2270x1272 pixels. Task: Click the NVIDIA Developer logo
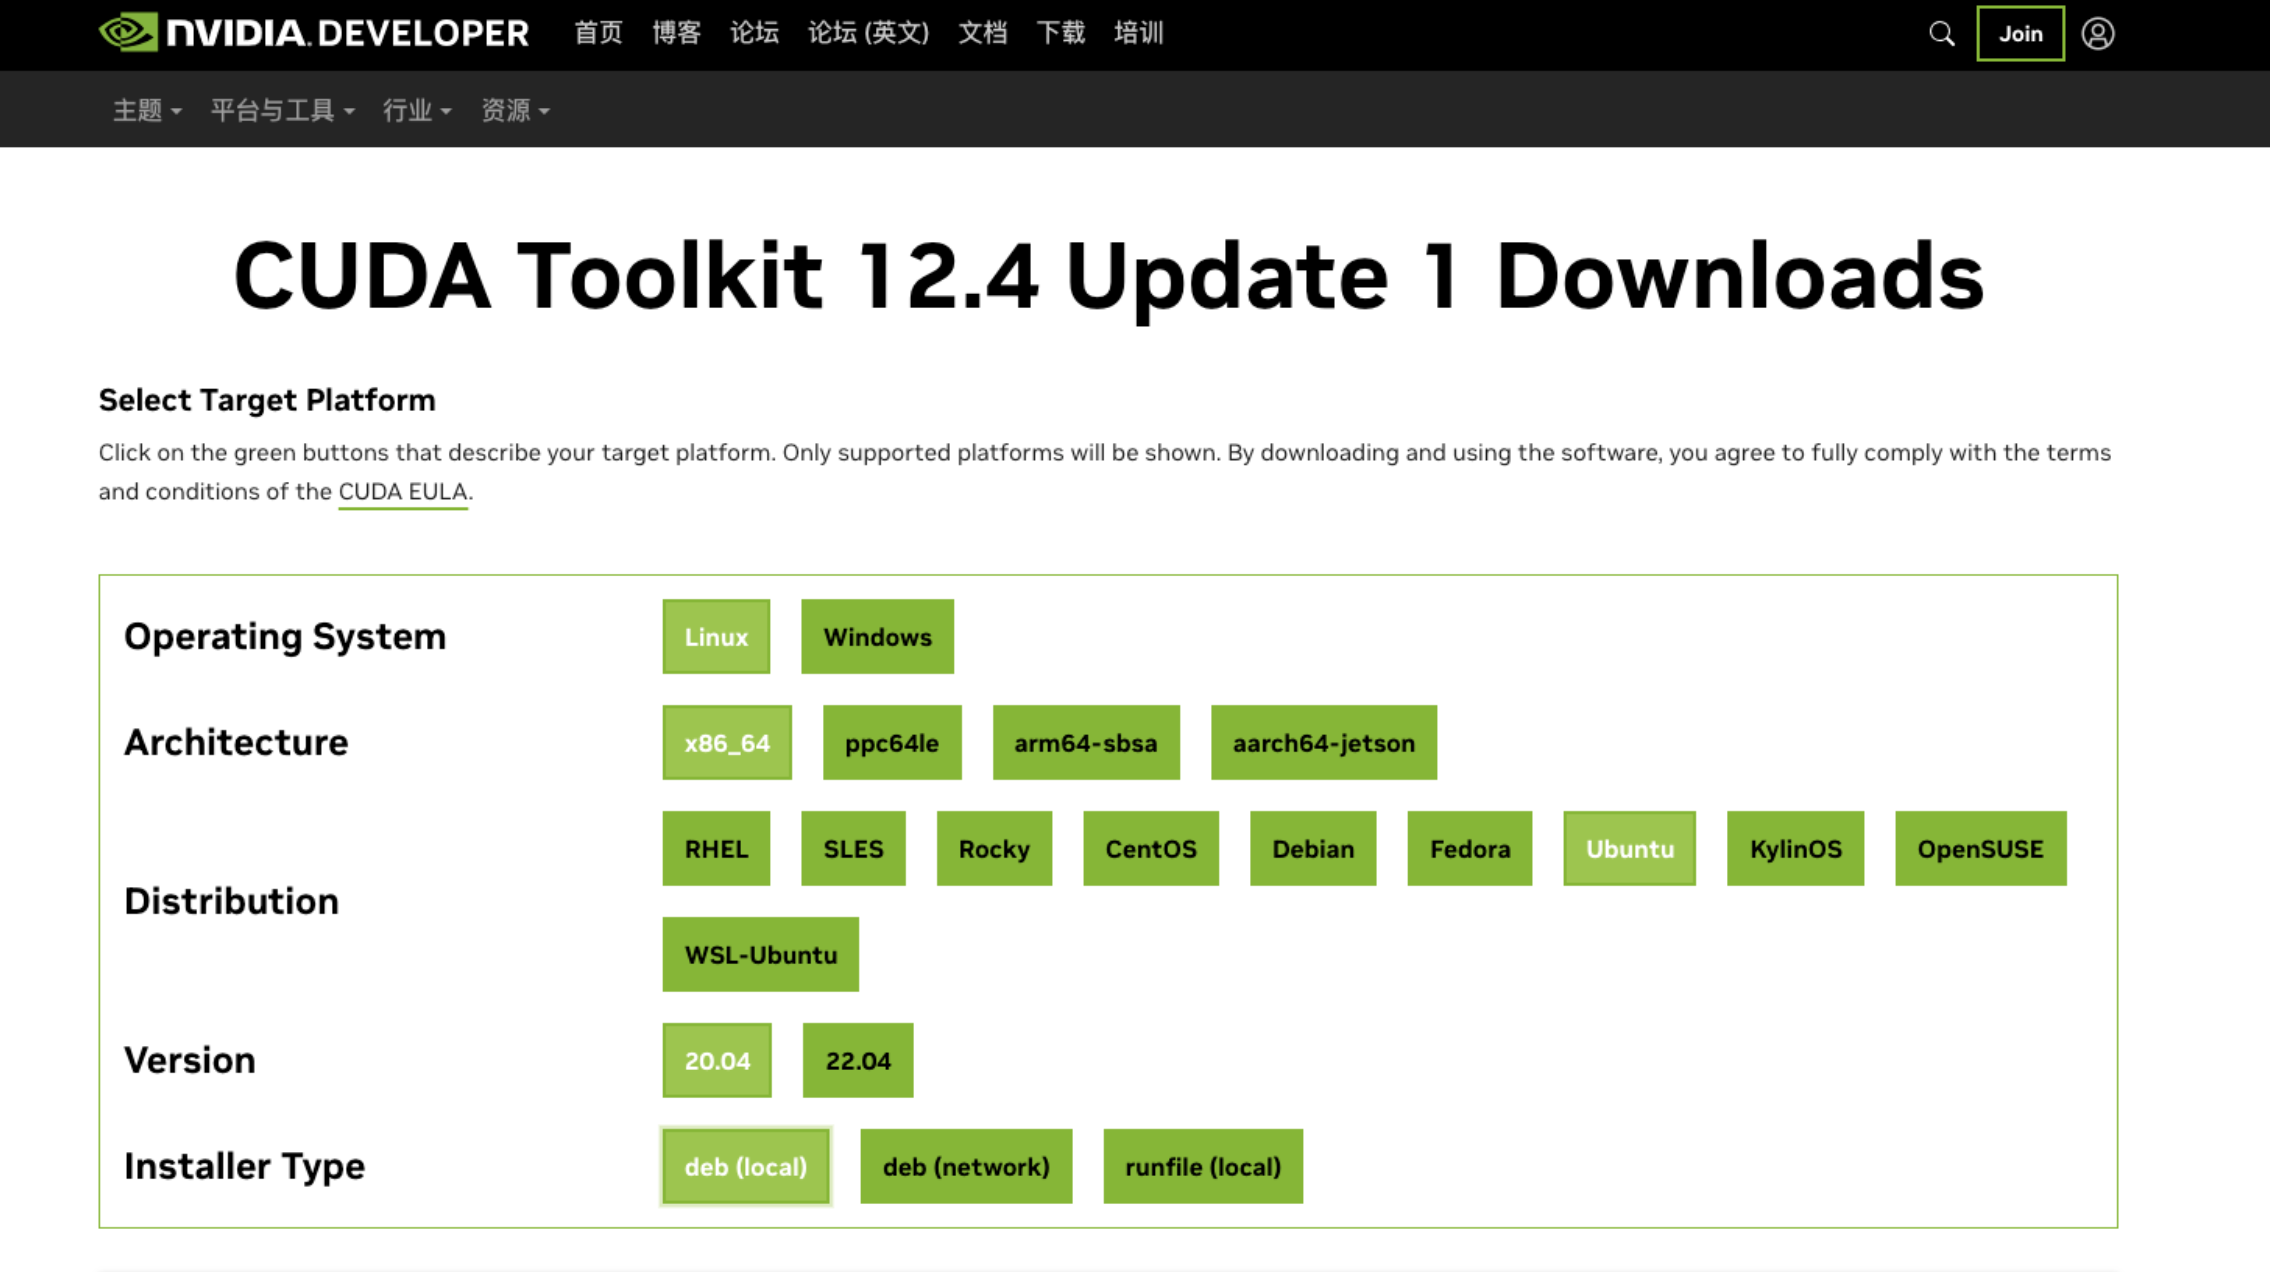(314, 33)
